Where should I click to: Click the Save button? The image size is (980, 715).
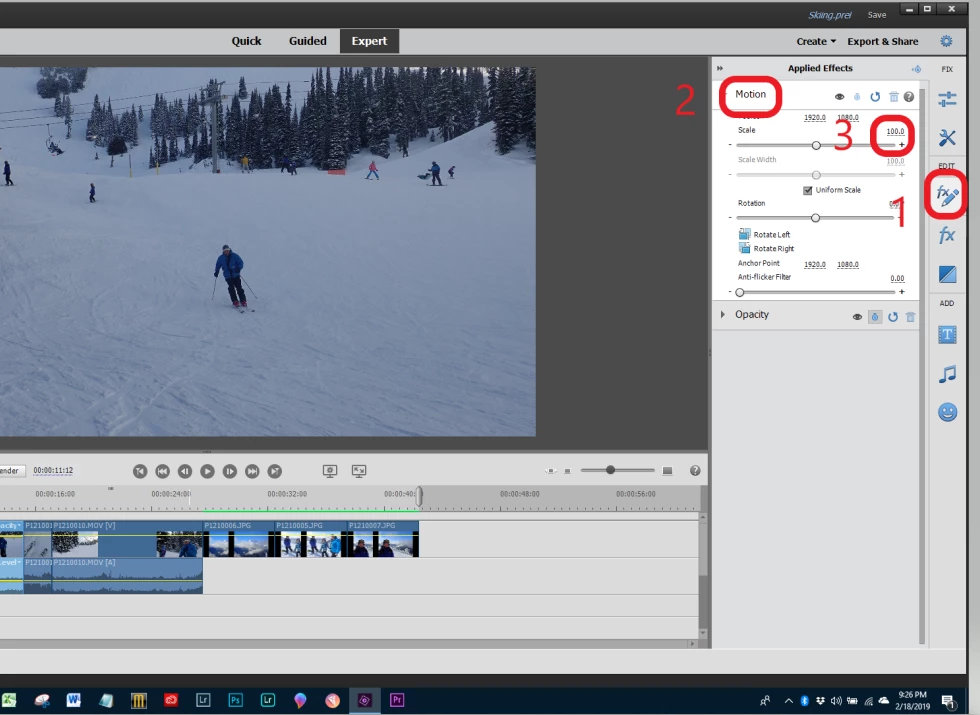pyautogui.click(x=876, y=15)
